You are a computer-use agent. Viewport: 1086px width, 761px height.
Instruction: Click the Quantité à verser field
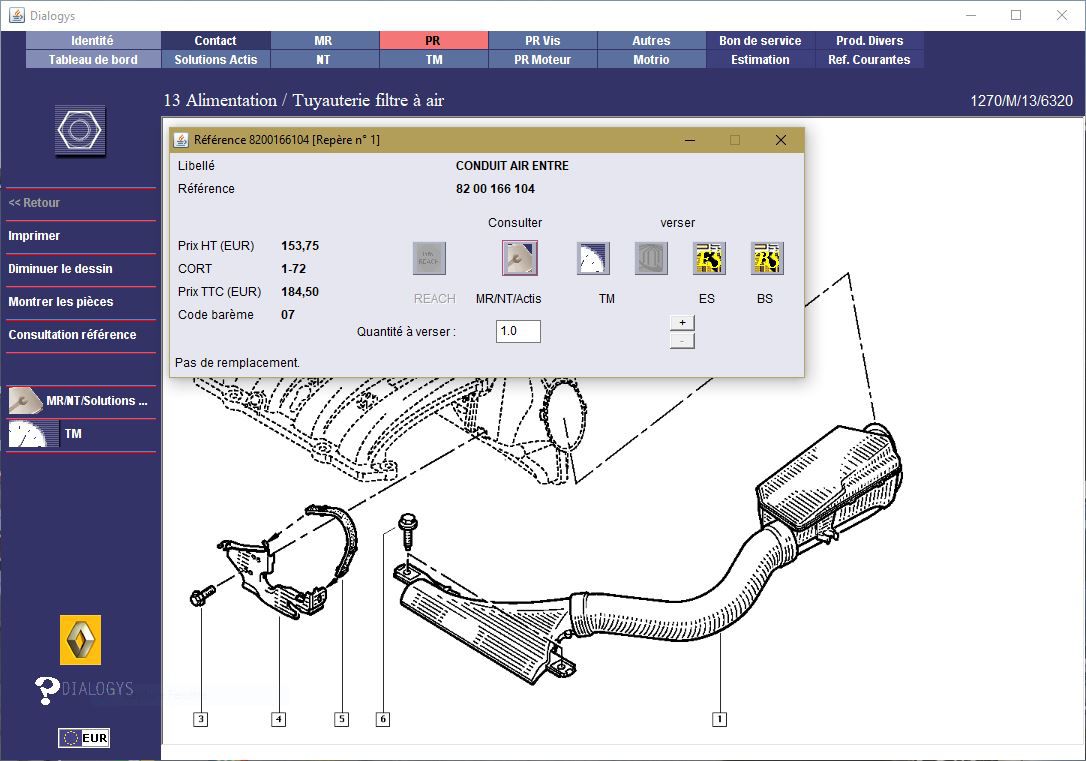coord(518,331)
